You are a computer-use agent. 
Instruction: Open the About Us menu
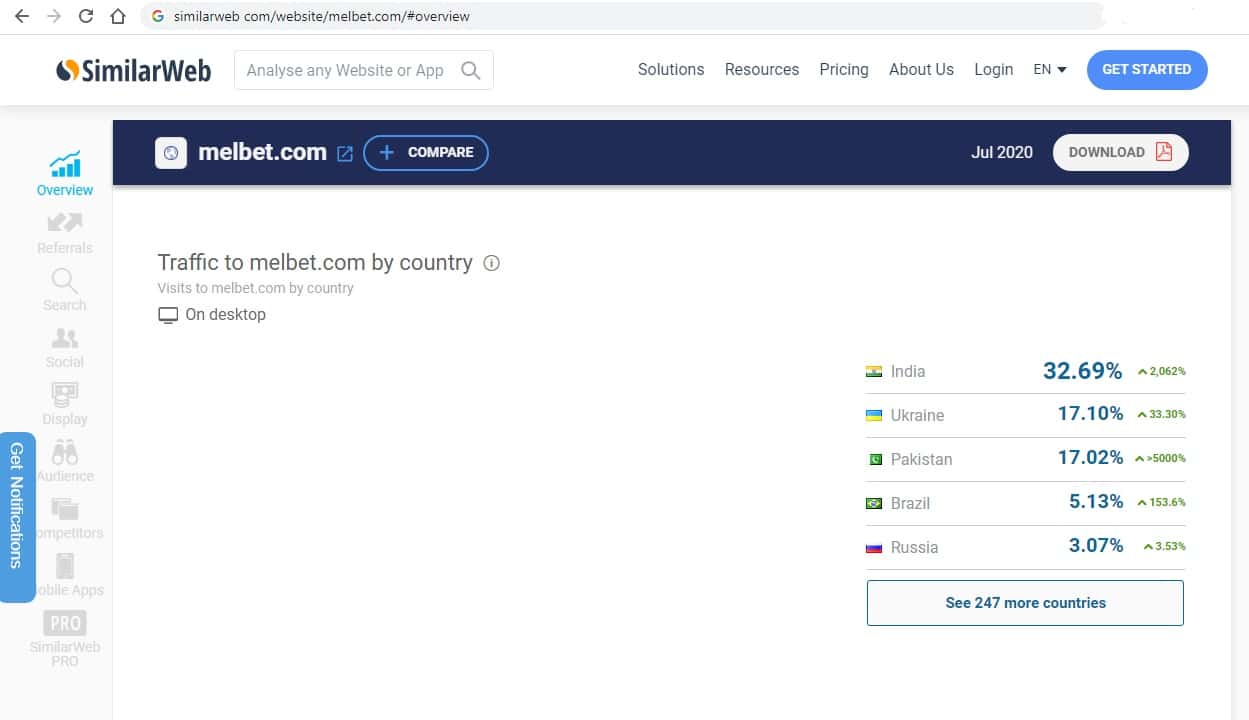pyautogui.click(x=921, y=70)
